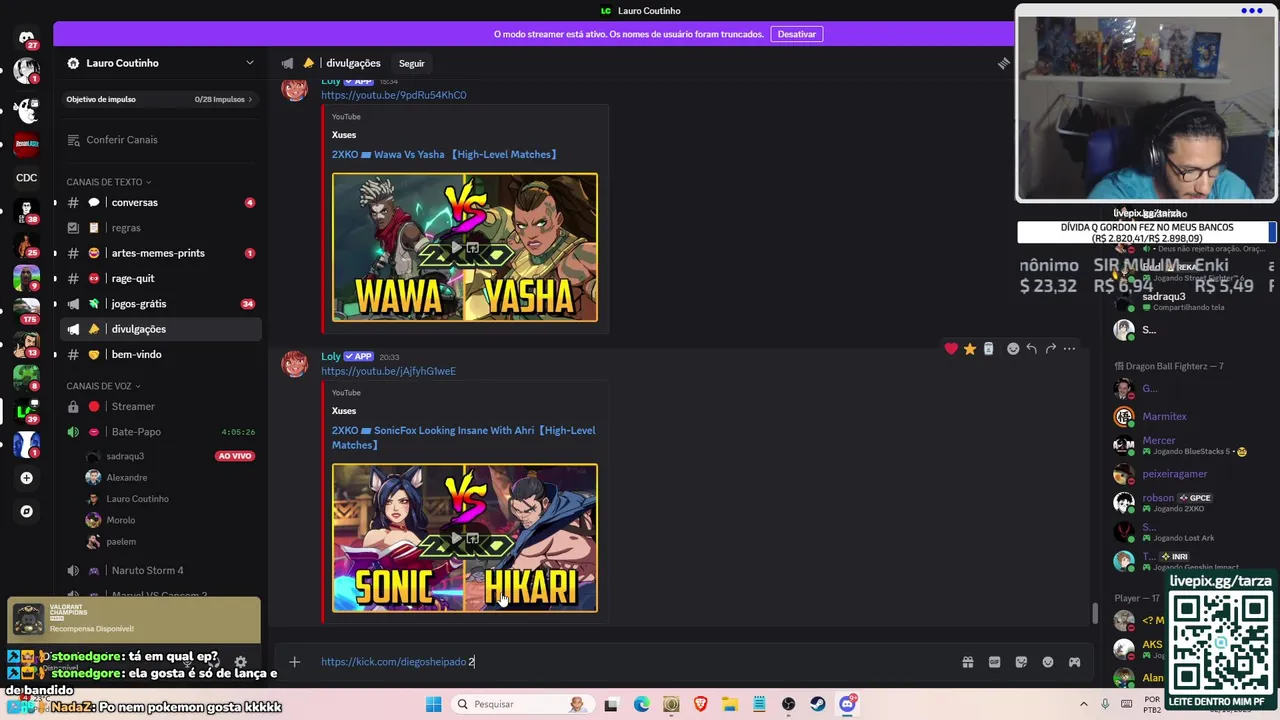Open user settings gear icon
The width and height of the screenshot is (1280, 720).
click(x=240, y=662)
